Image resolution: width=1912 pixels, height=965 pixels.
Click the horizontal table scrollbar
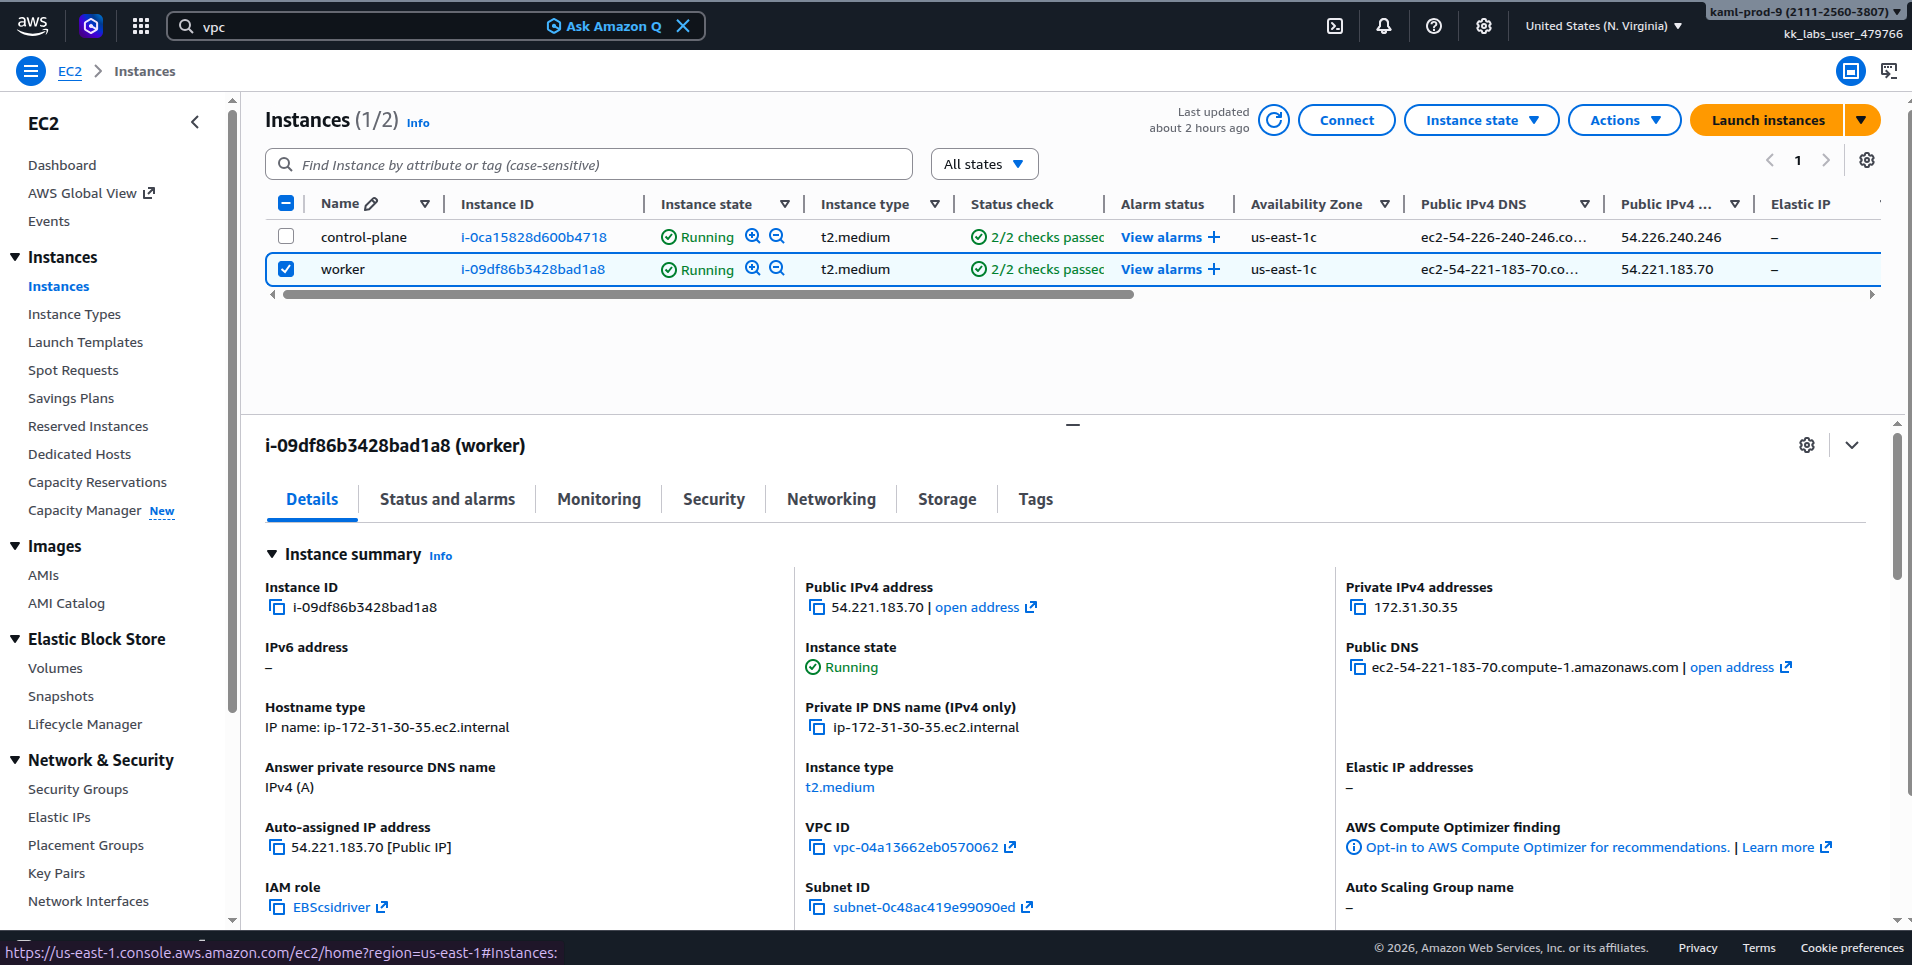point(708,295)
